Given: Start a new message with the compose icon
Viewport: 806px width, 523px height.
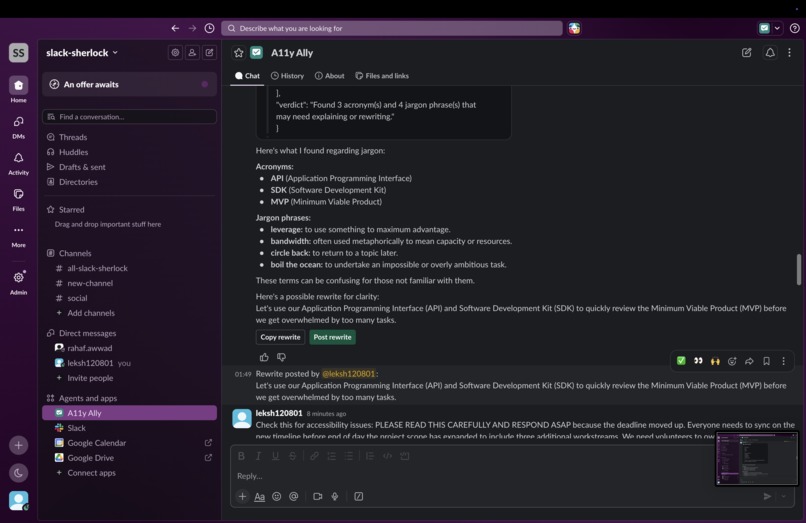Looking at the screenshot, I should click(209, 52).
